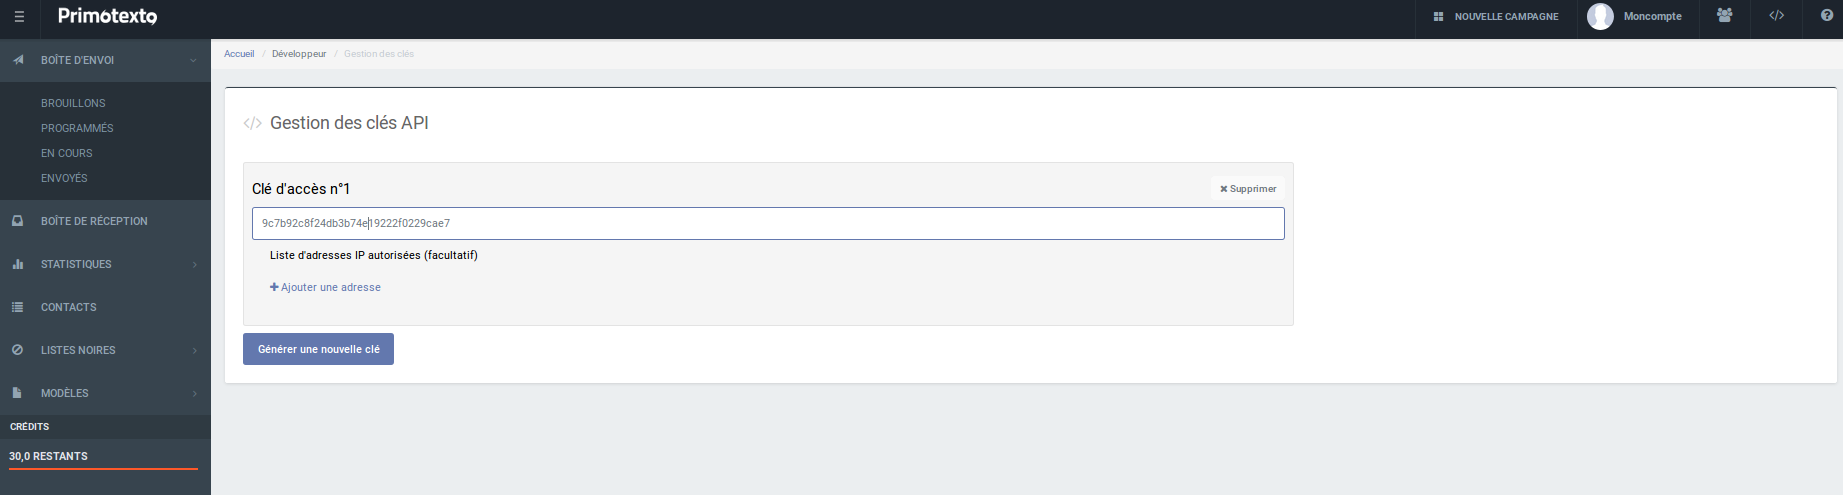Expand the Listes noires submenu arrow

pos(195,350)
